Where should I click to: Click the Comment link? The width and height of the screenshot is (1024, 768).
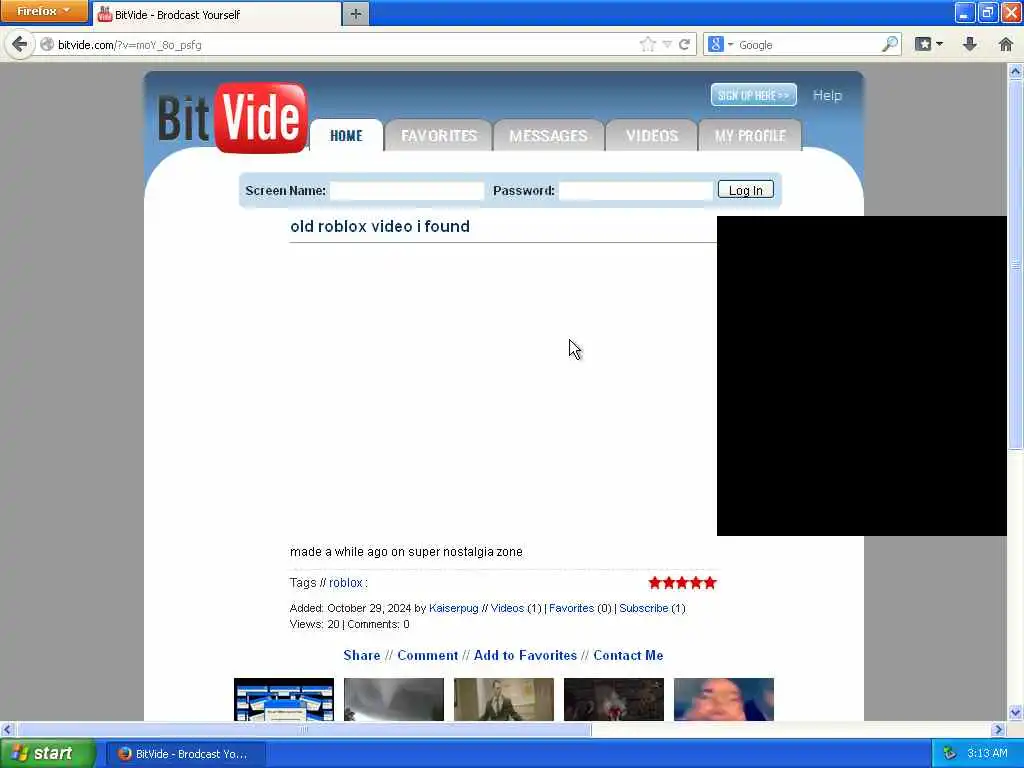428,655
